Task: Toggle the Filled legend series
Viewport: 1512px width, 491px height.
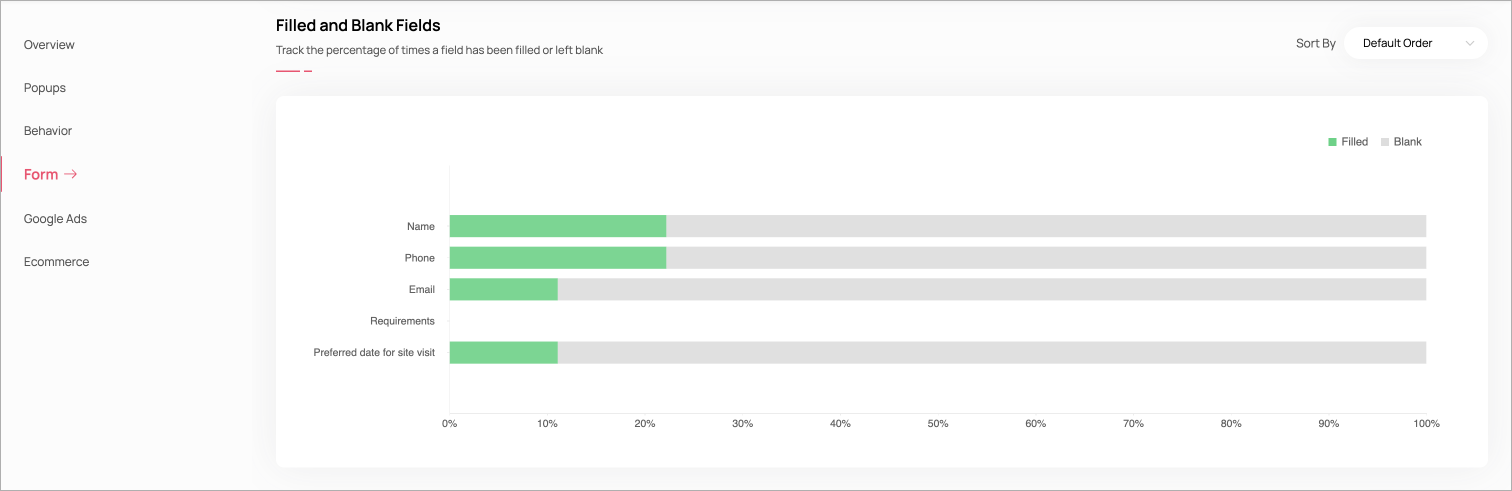Action: coord(1354,142)
